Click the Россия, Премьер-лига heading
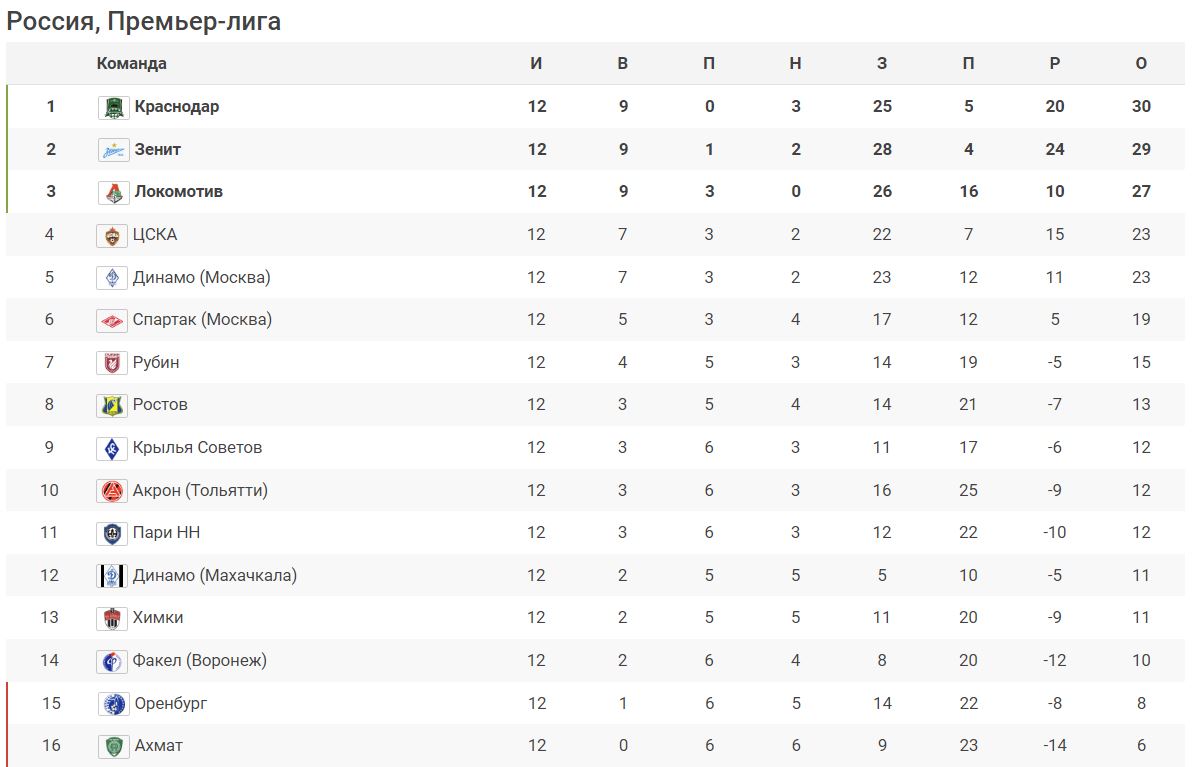This screenshot has height=767, width=1201. [x=144, y=21]
